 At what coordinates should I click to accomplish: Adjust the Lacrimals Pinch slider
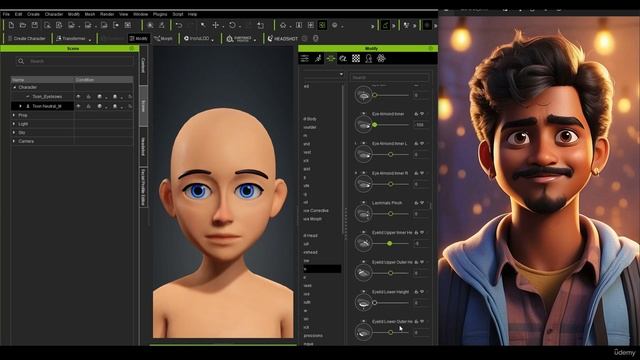(x=391, y=213)
